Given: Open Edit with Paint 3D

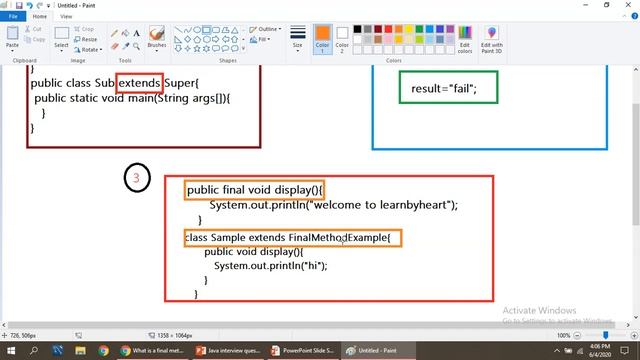Looking at the screenshot, I should [491, 39].
